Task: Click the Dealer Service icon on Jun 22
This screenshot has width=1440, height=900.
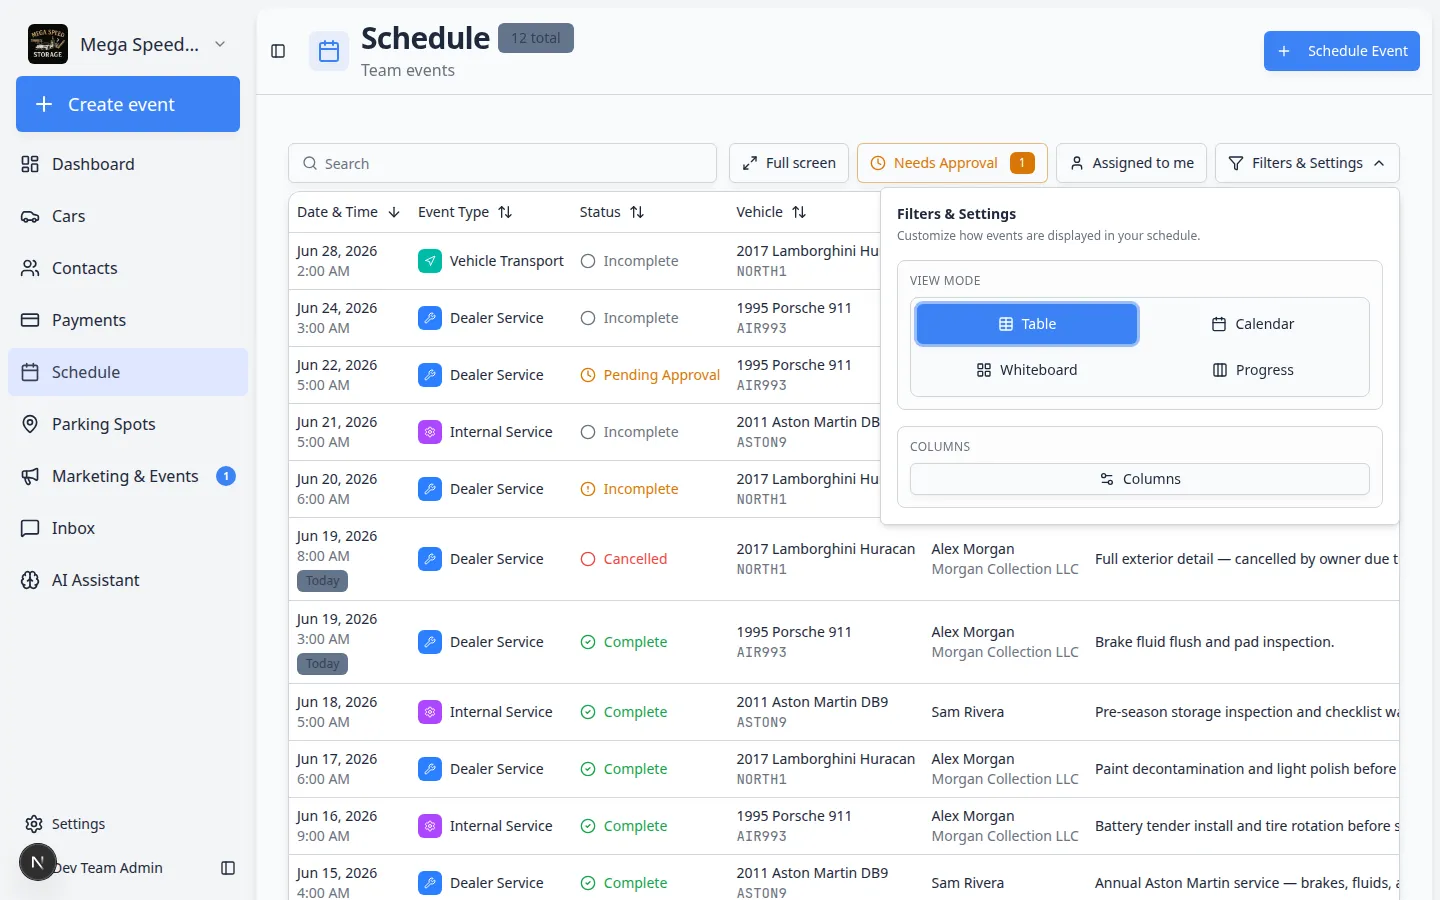Action: (x=429, y=375)
